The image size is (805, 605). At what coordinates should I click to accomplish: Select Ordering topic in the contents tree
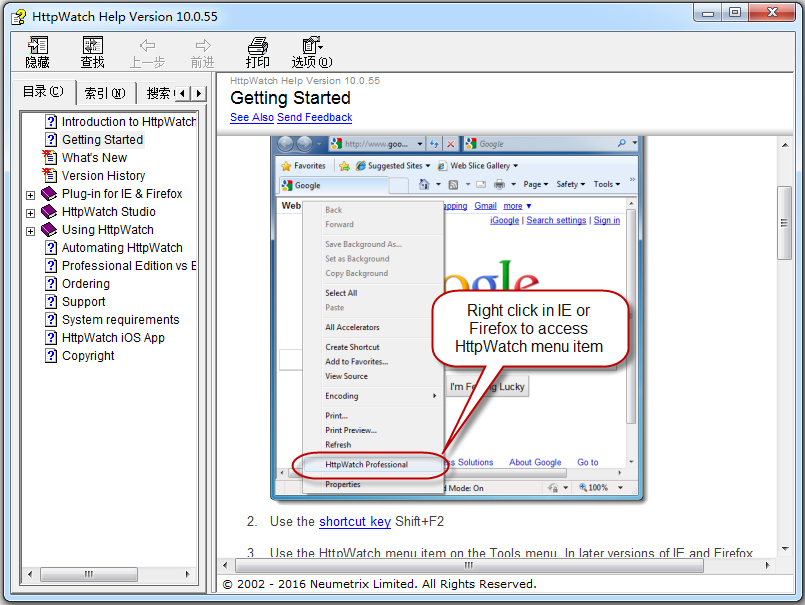click(86, 284)
